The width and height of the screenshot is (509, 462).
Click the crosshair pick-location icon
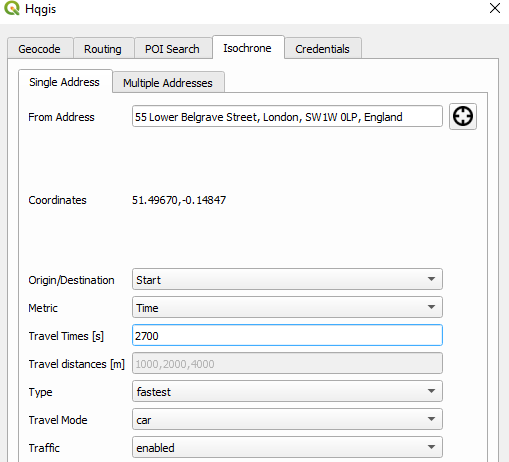[x=463, y=116]
